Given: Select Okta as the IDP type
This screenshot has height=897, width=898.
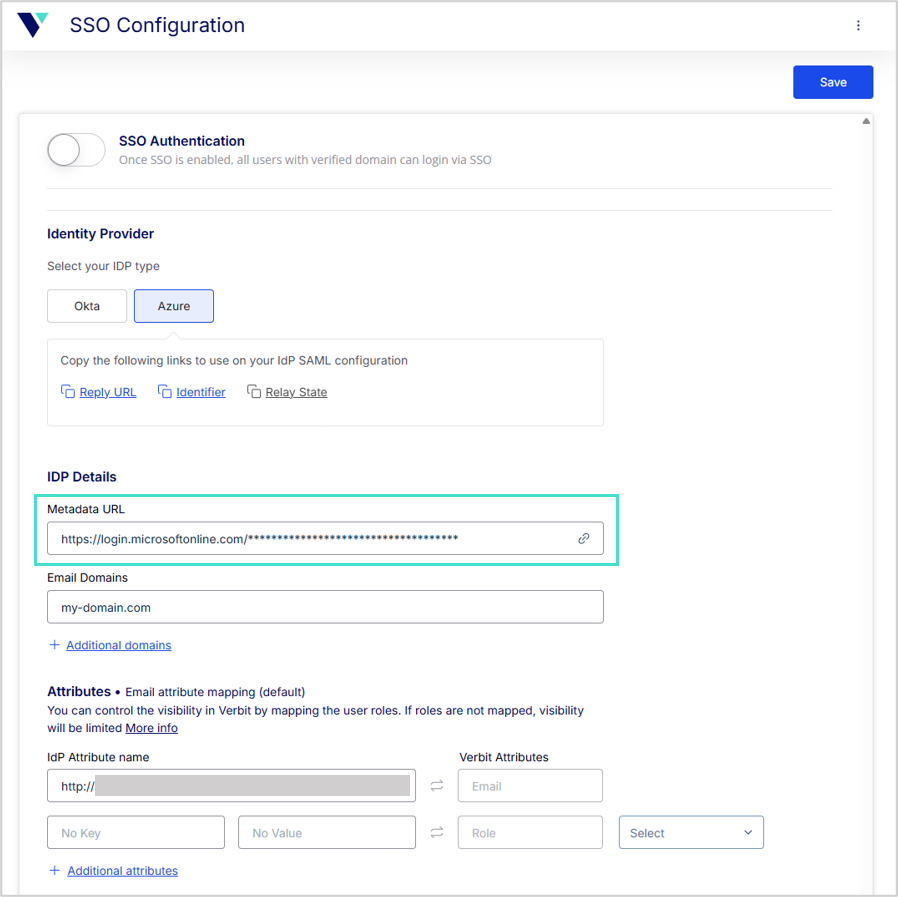Looking at the screenshot, I should [87, 306].
